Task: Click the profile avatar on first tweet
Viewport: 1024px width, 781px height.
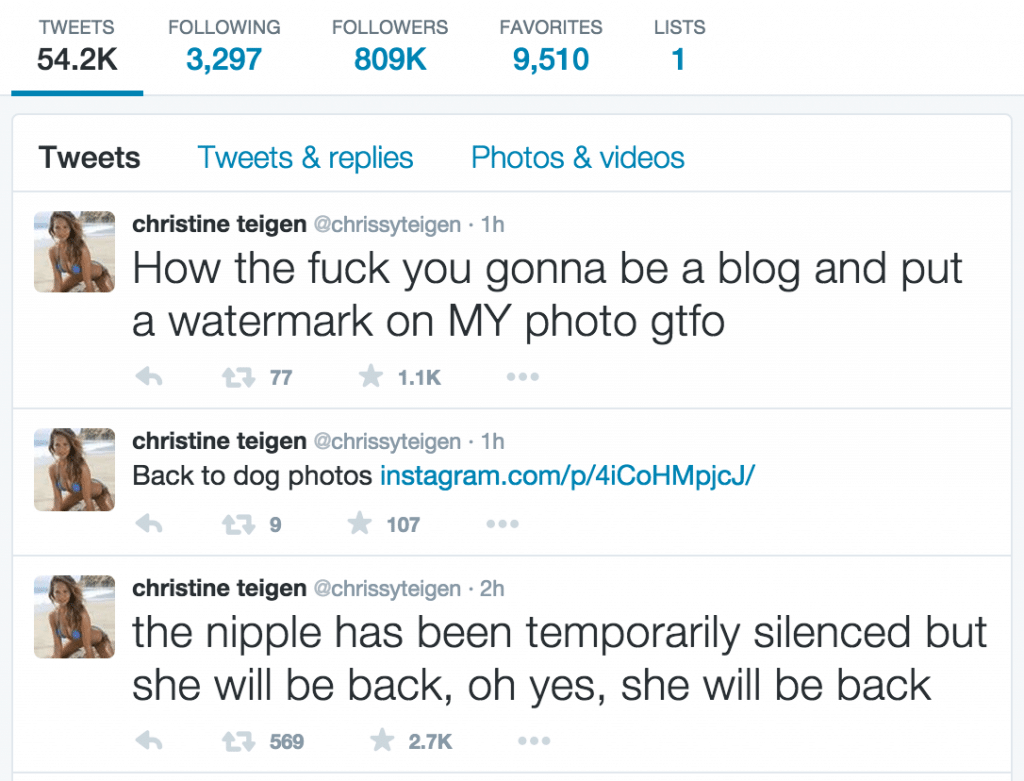Action: 74,251
